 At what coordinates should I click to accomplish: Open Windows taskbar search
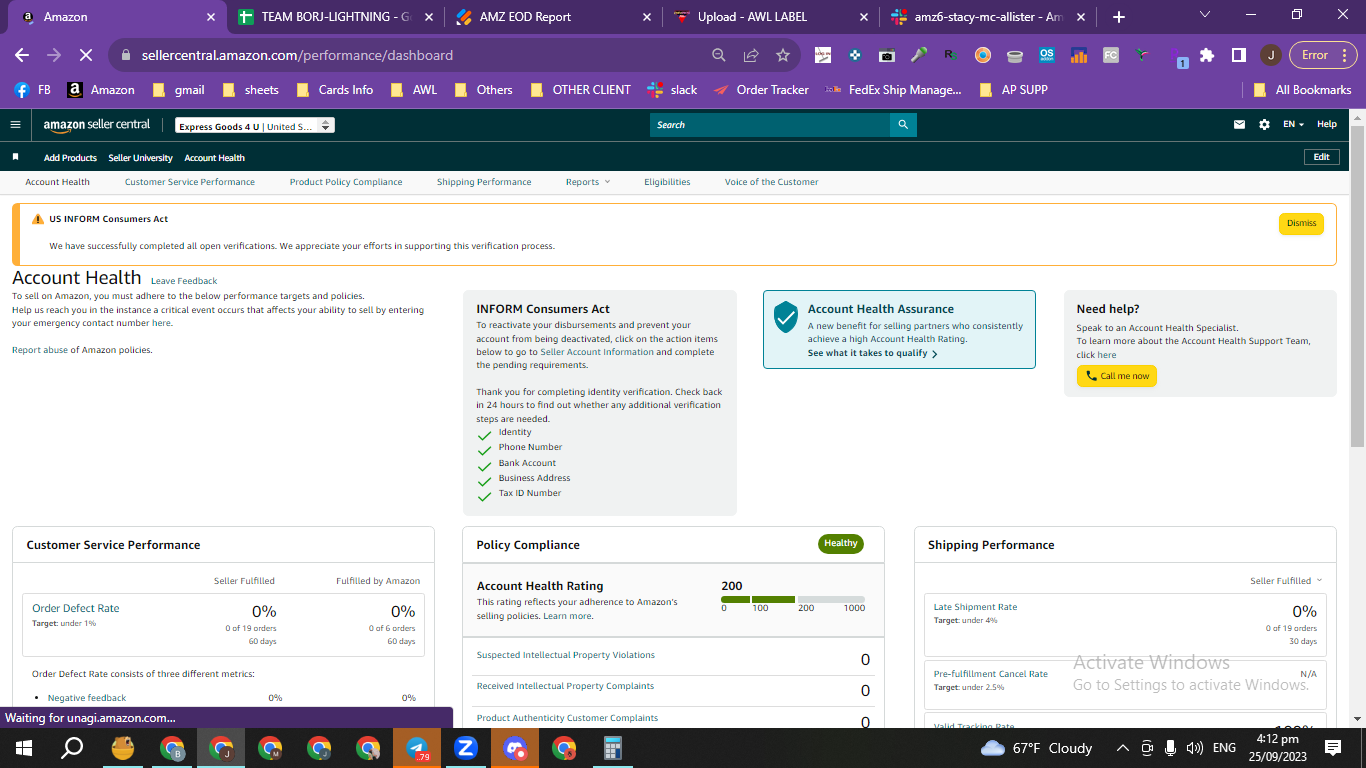click(72, 747)
